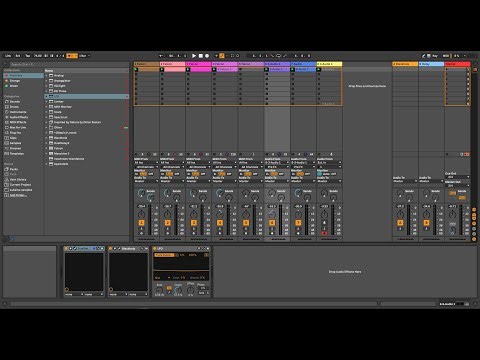Image resolution: width=480 pixels, height=360 pixels.
Task: Open Current Project under Places
Action: pos(23,185)
